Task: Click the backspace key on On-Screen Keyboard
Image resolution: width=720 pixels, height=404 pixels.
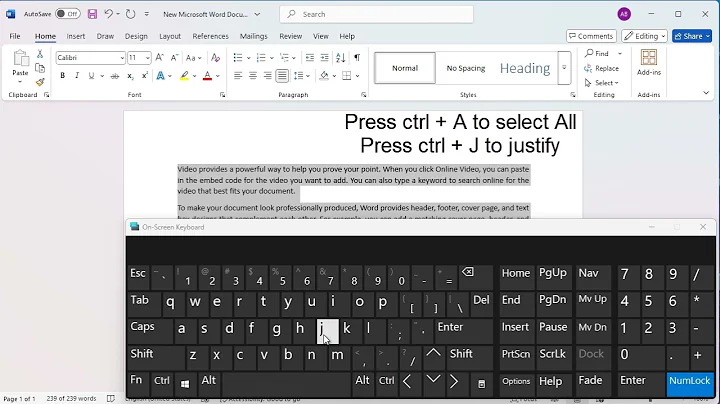Action: click(476, 276)
